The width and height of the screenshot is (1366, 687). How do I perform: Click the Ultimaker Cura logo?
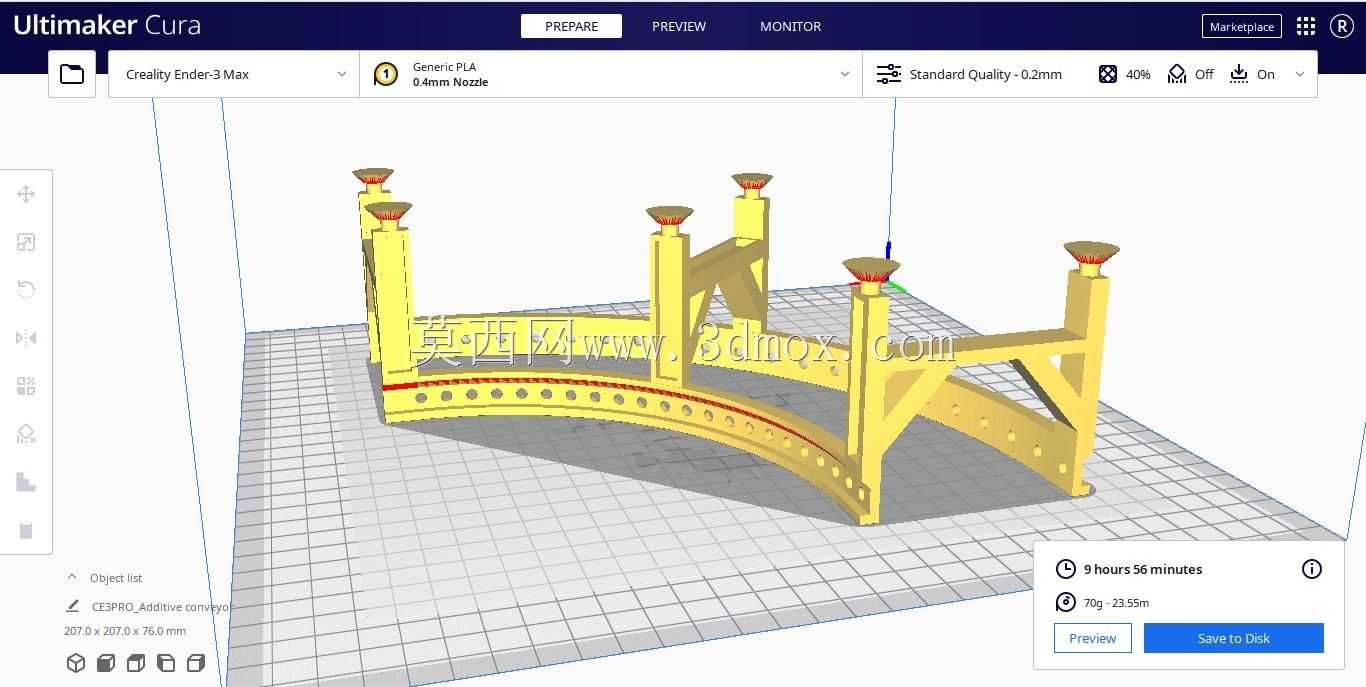coord(107,25)
